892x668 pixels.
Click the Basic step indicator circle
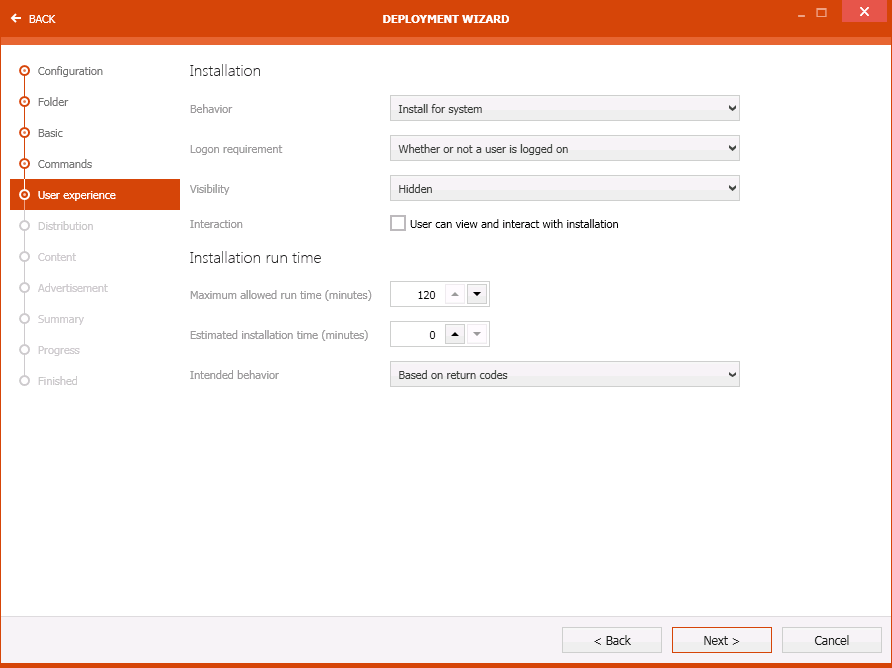click(x=24, y=133)
